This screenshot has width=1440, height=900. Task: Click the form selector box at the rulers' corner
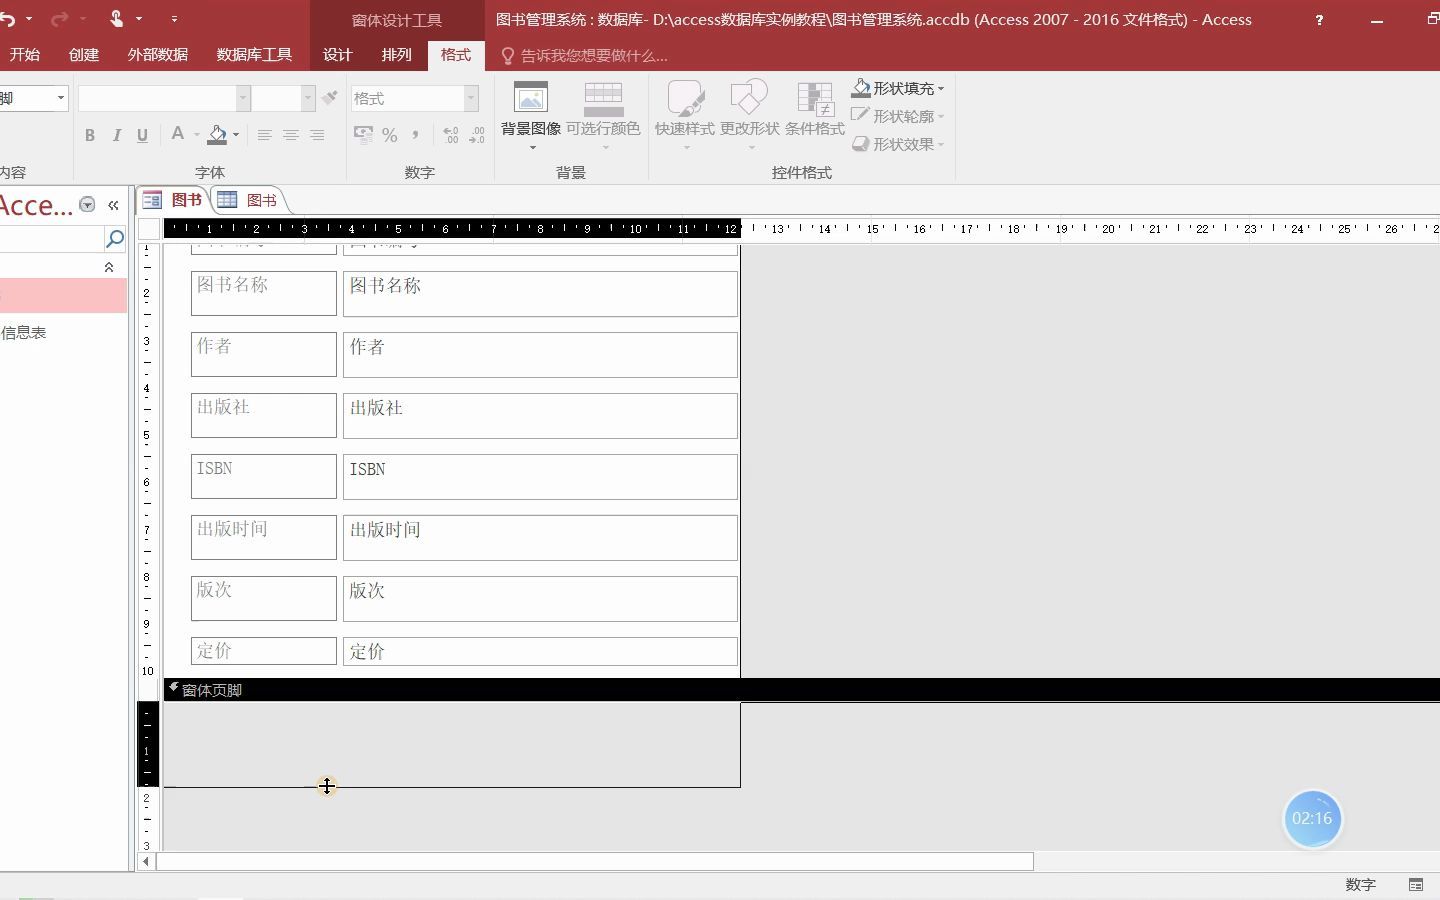point(149,228)
